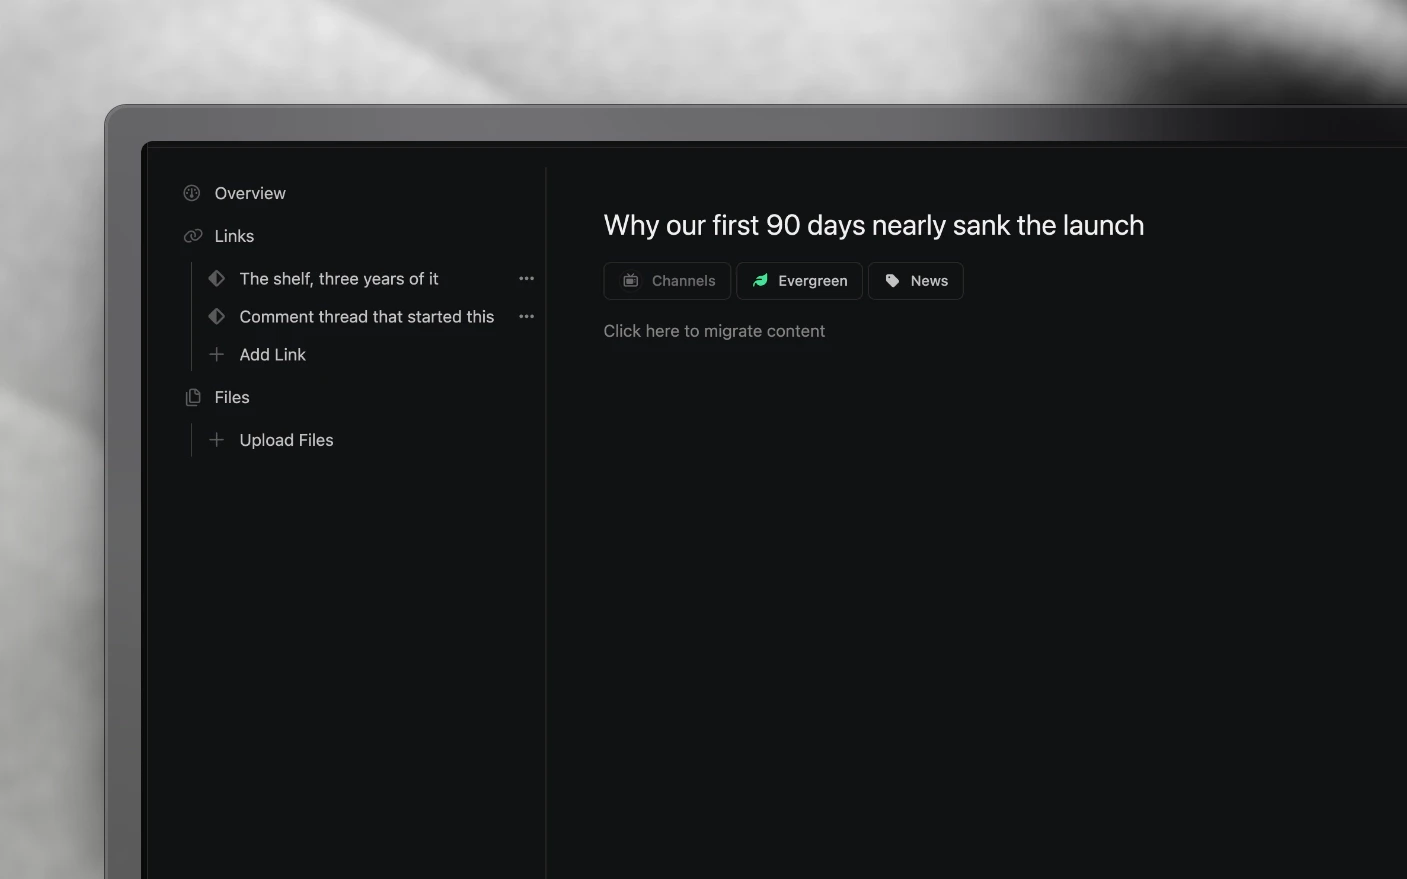The height and width of the screenshot is (879, 1407).
Task: Click the diamond icon beside 'The shelf, three years of it'
Action: [216, 278]
